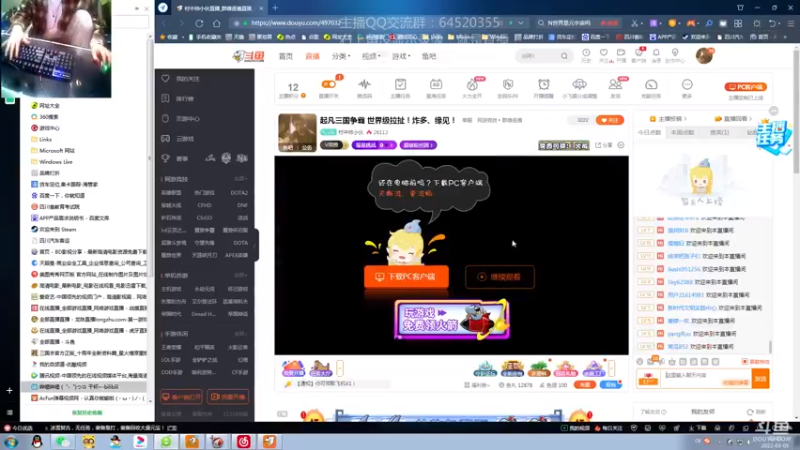The width and height of the screenshot is (800, 450).
Task: Open the 鱼吧 nav item
Action: [429, 56]
